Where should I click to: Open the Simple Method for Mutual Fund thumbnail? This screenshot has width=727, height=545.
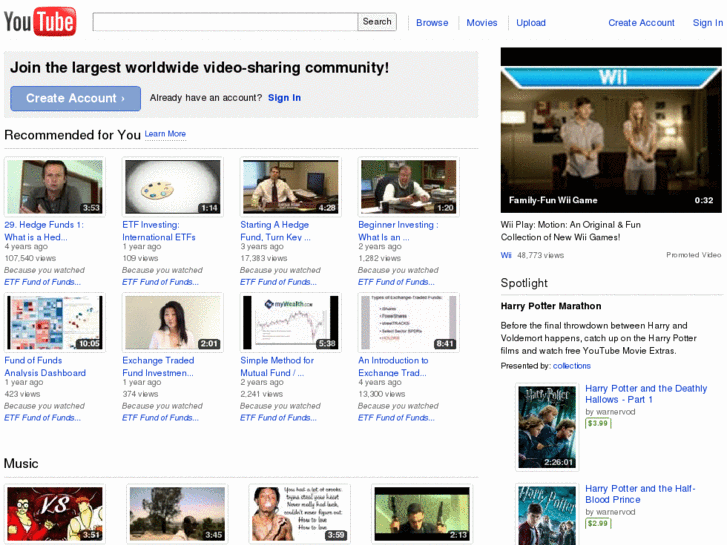tap(290, 322)
